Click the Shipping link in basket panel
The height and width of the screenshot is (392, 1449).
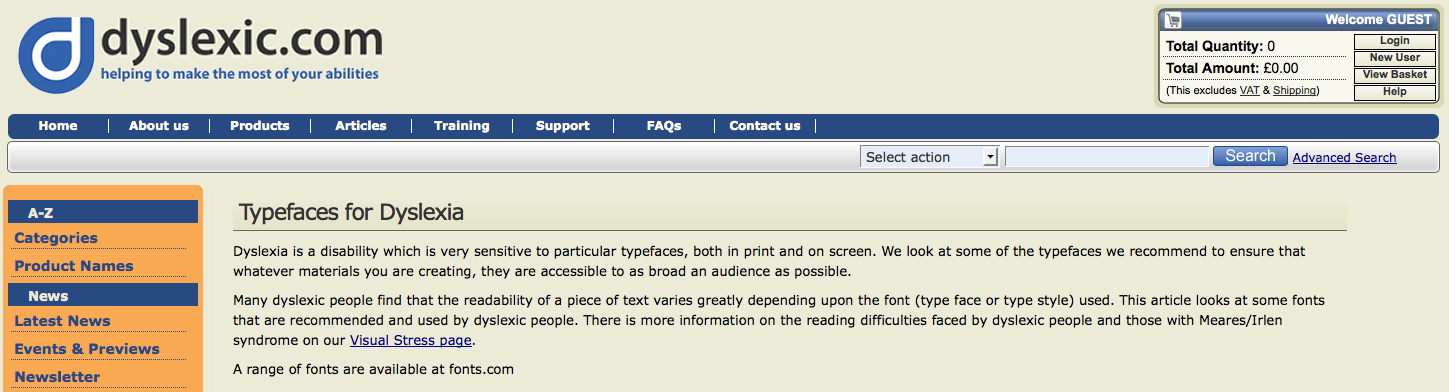point(1294,90)
